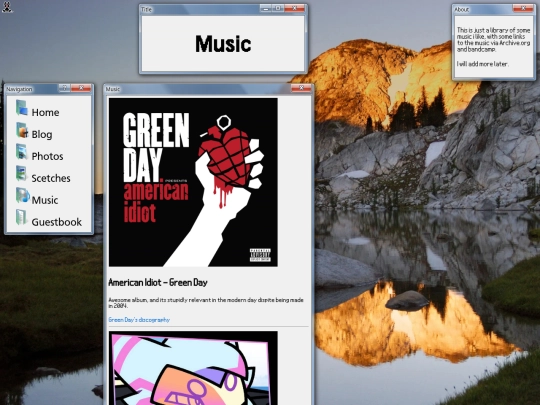
Task: Close the Navigation window
Action: pyautogui.click(x=81, y=89)
